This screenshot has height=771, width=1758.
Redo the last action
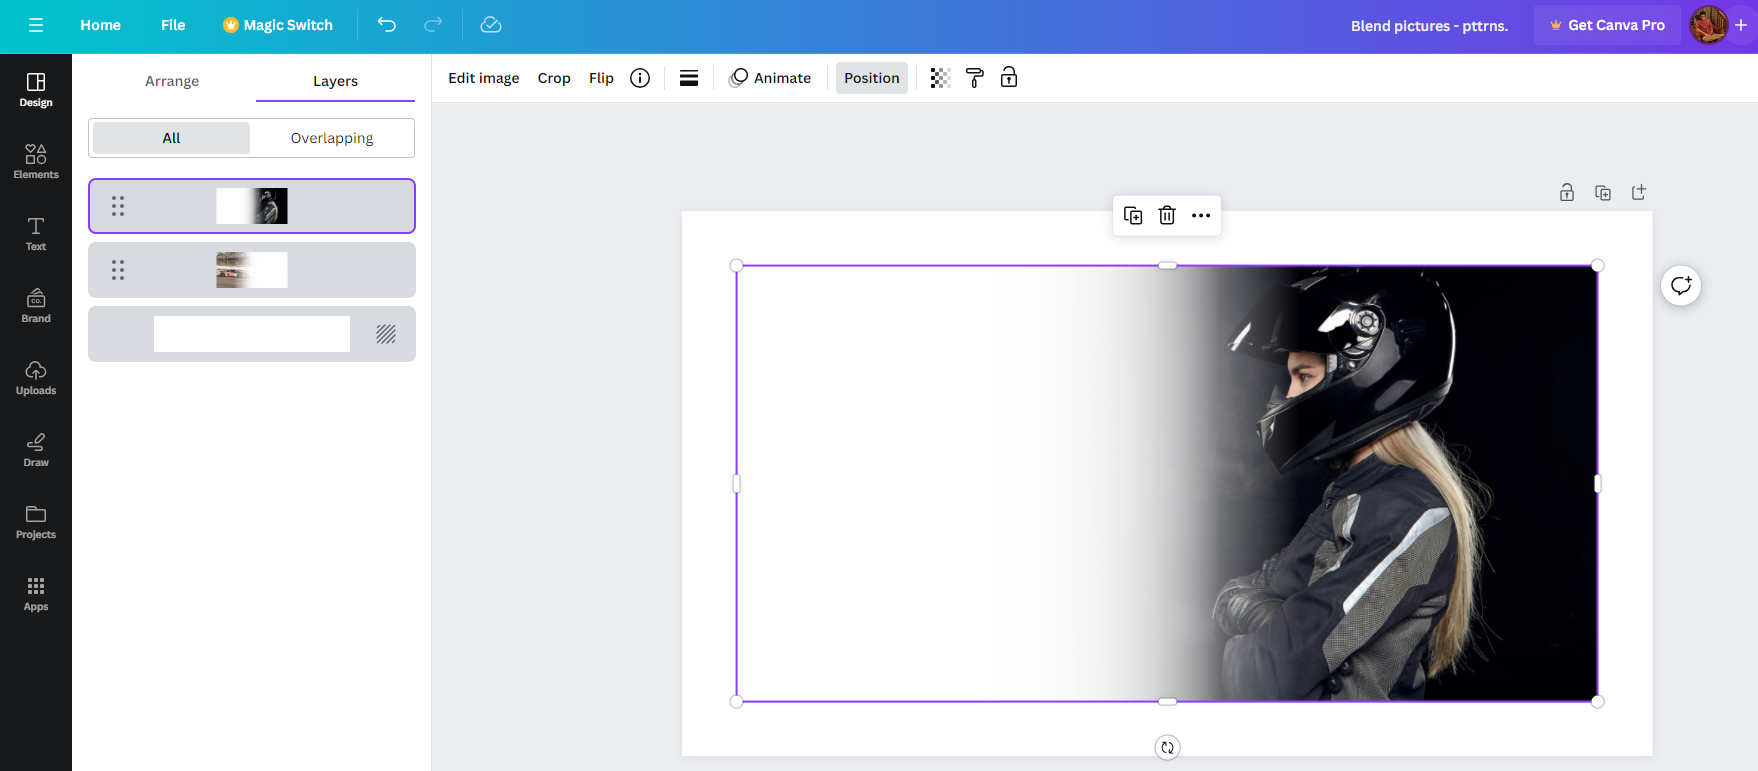pyautogui.click(x=433, y=25)
